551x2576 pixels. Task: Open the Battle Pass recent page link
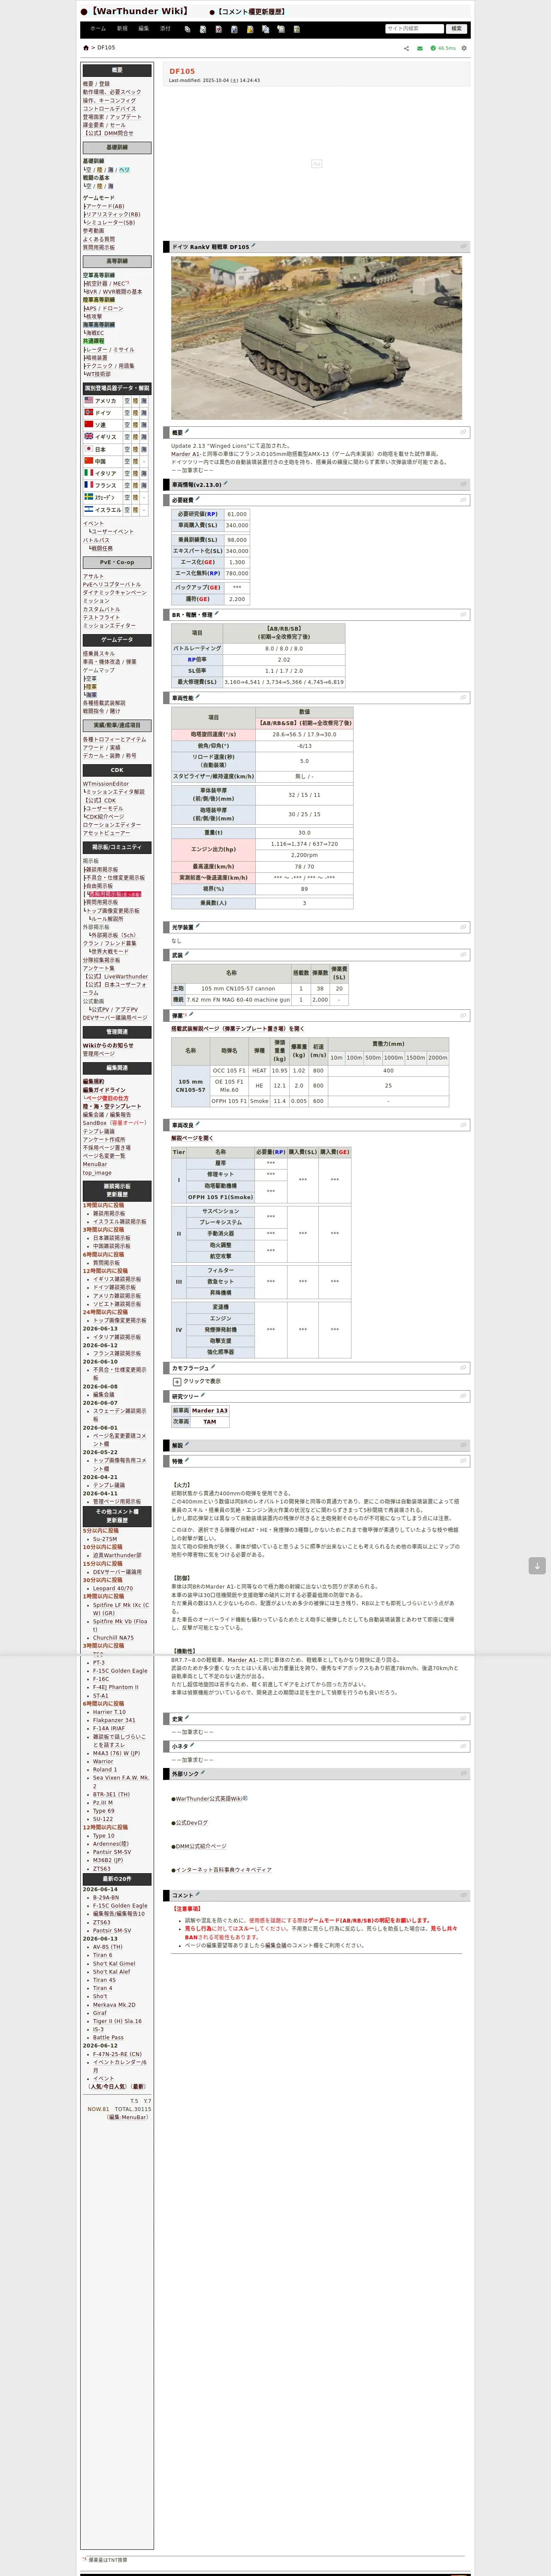click(108, 2037)
